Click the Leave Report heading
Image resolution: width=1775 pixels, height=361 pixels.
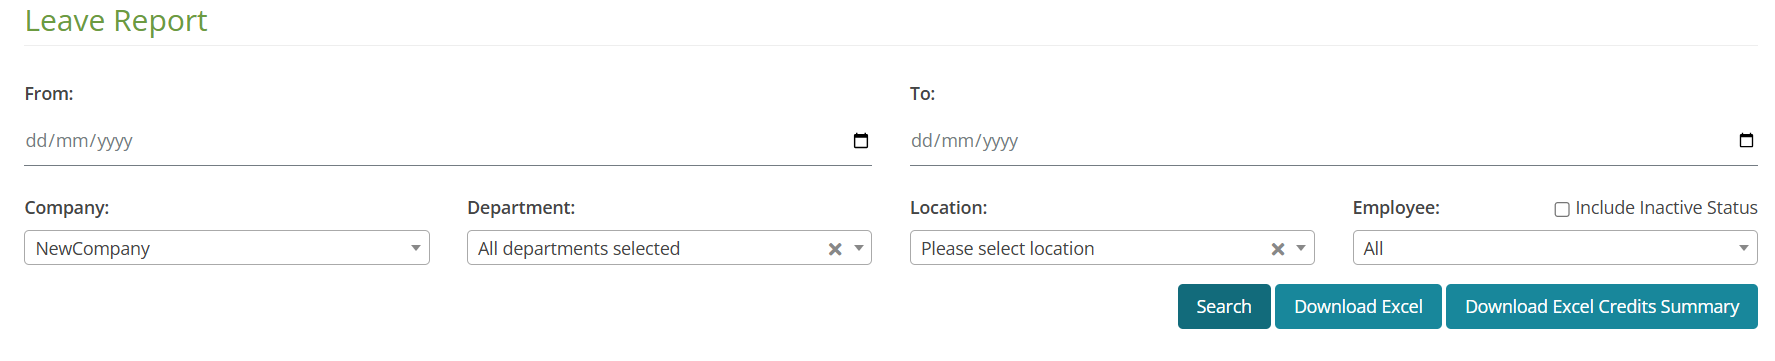click(x=116, y=20)
